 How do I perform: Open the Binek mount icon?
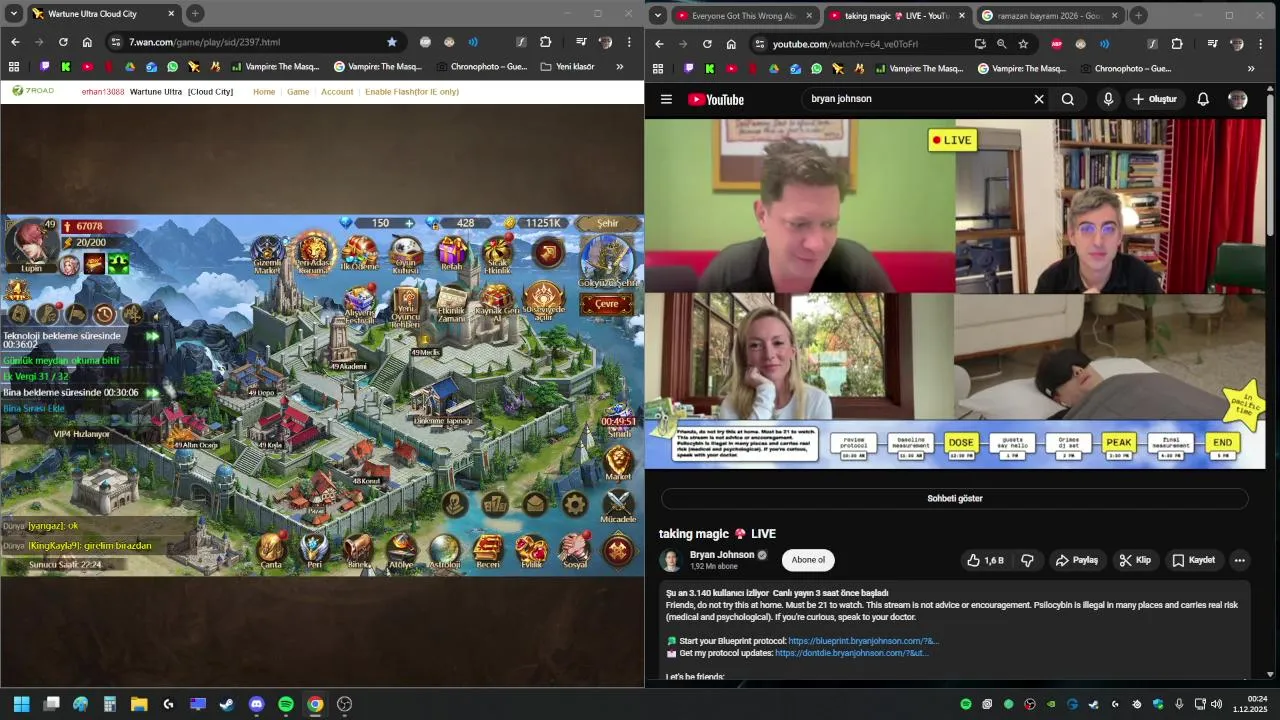[358, 551]
